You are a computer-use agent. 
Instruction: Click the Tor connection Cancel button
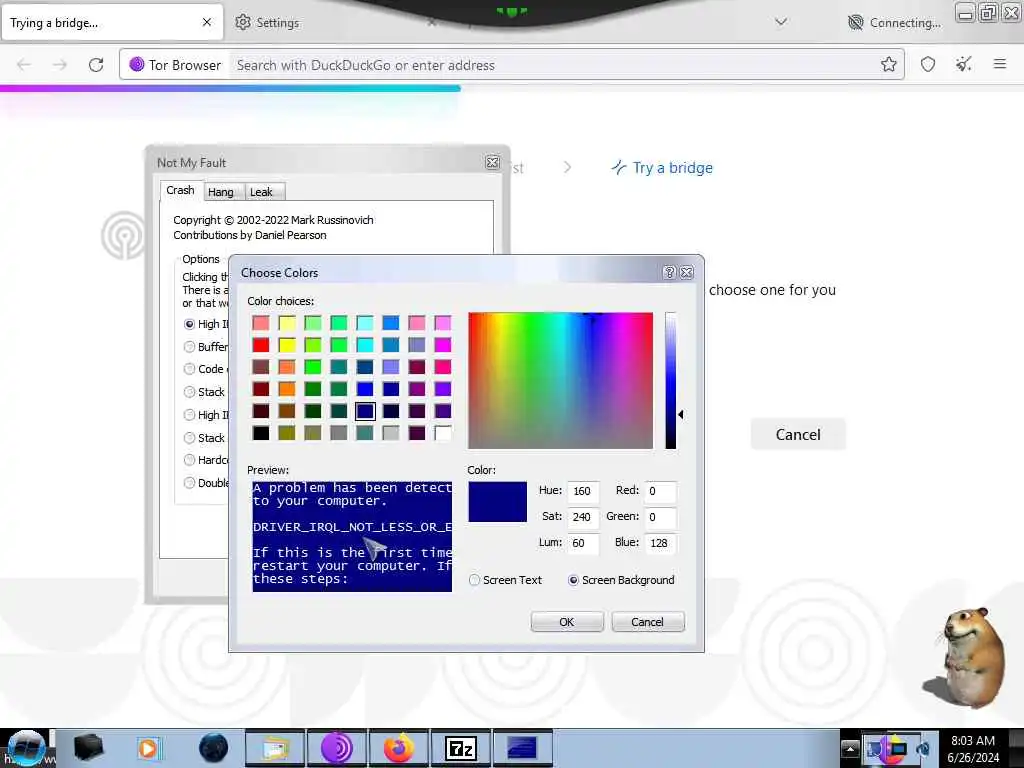coord(798,434)
